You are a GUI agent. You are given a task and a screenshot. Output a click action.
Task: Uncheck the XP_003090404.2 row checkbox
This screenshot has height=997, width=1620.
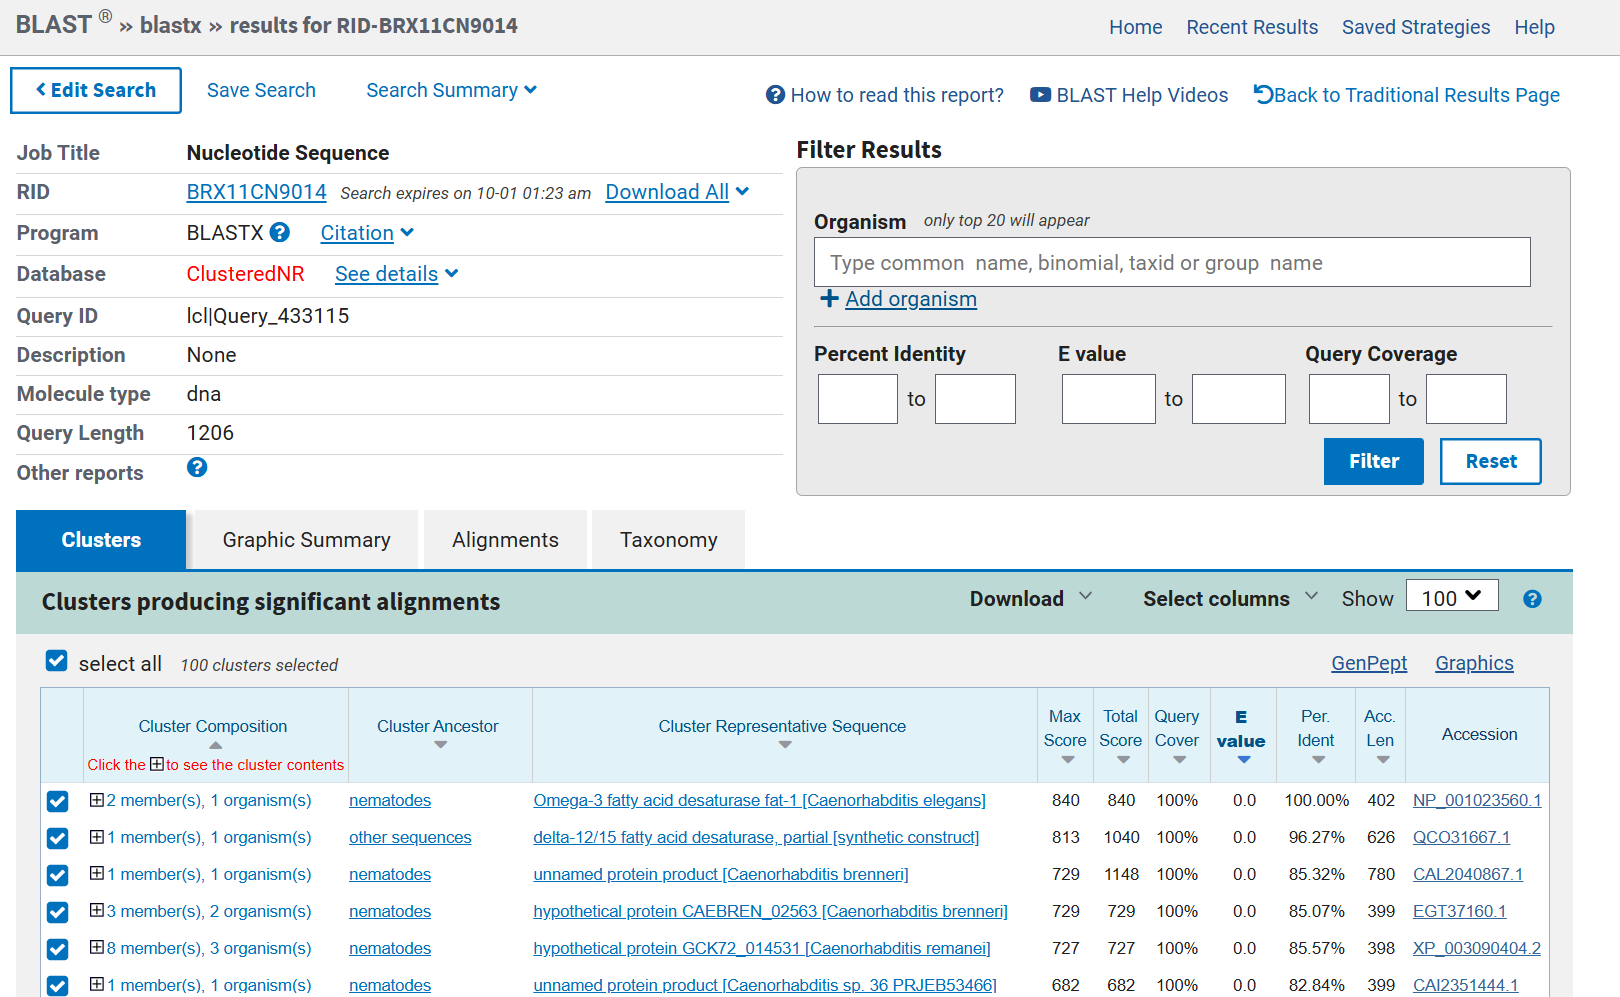pos(57,949)
